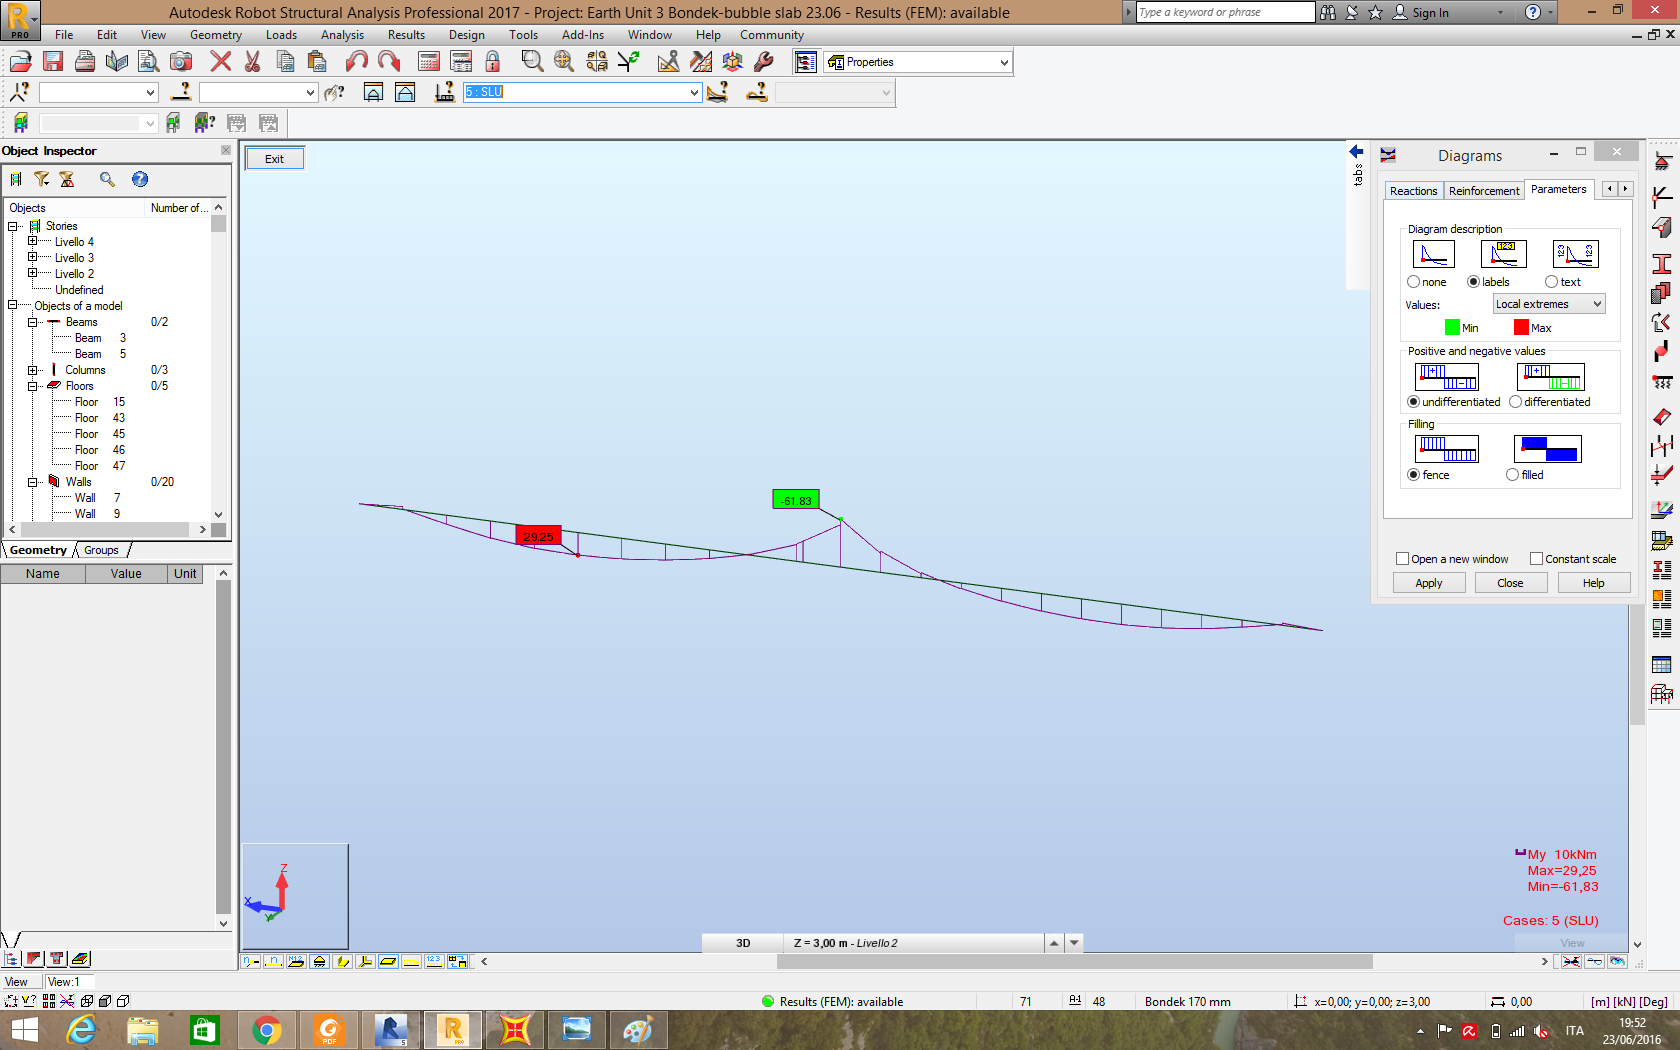
Task: Open Chrome from the taskbar
Action: [267, 1030]
